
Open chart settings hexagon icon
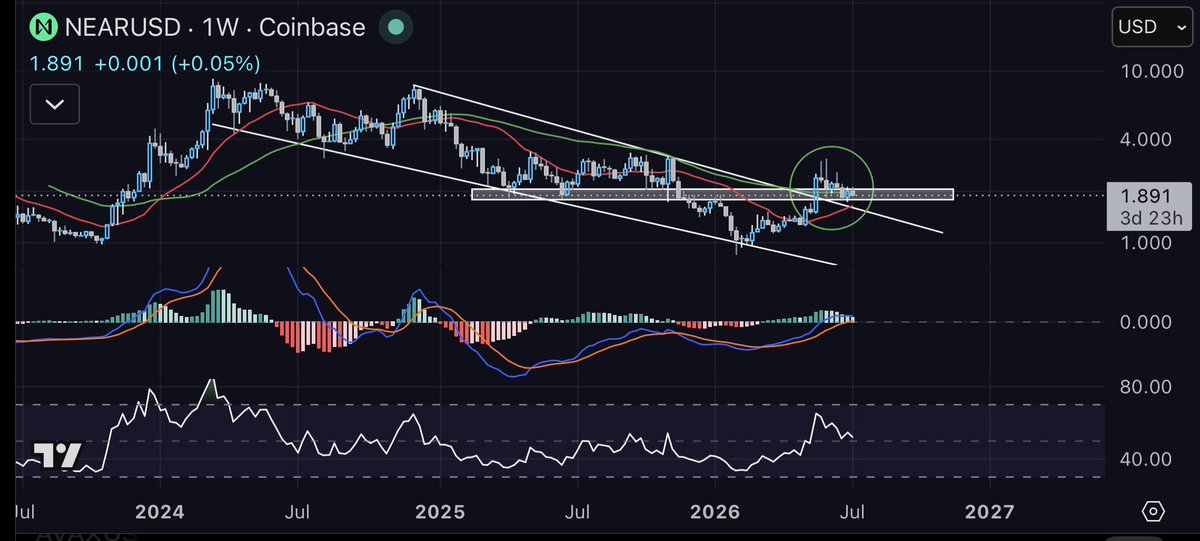(1152, 512)
